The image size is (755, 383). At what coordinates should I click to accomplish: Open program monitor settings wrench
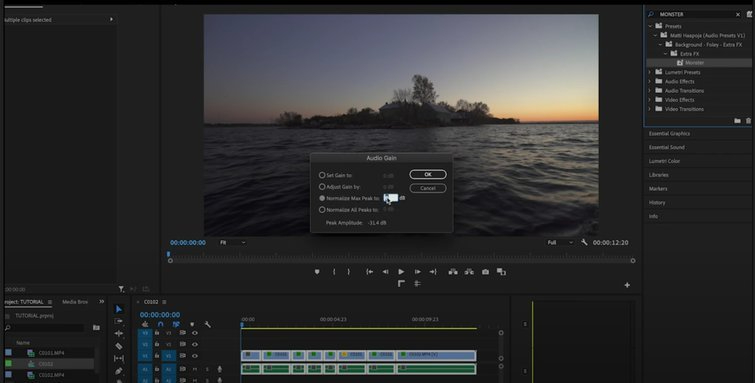(x=584, y=242)
